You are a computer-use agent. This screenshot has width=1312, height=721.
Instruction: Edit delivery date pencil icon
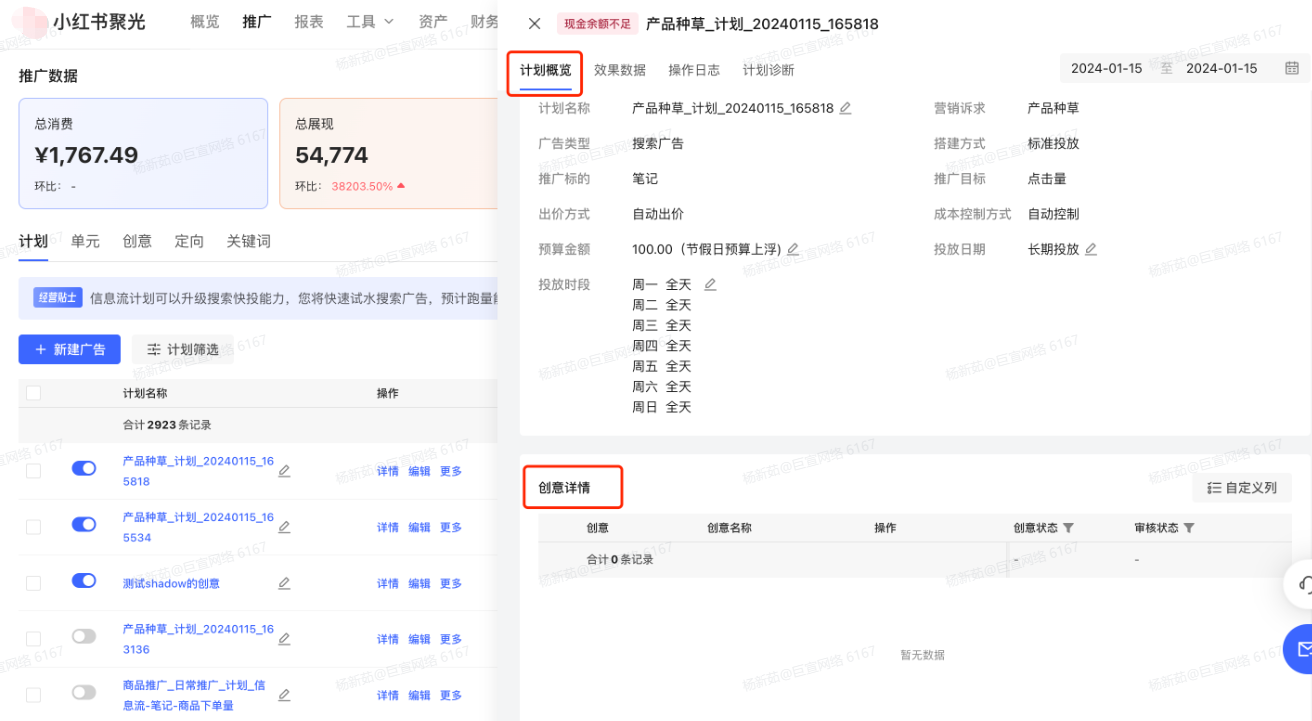1091,249
